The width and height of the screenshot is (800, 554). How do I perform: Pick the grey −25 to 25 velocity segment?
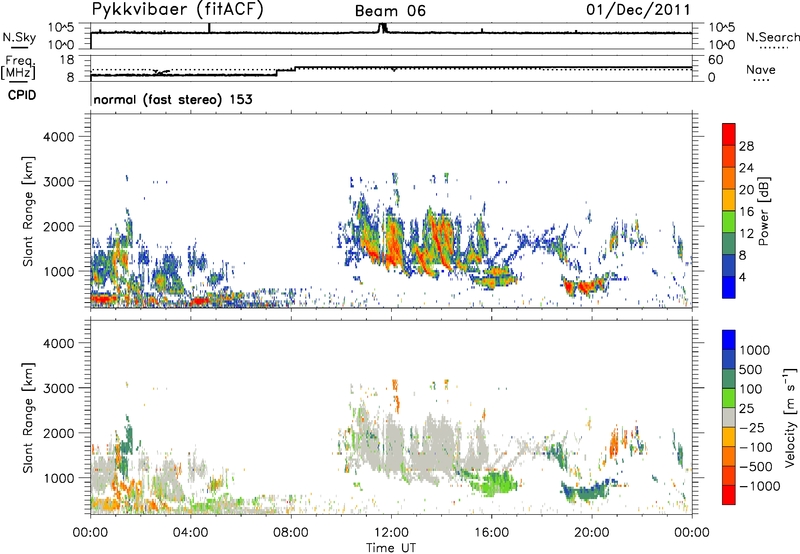point(729,418)
